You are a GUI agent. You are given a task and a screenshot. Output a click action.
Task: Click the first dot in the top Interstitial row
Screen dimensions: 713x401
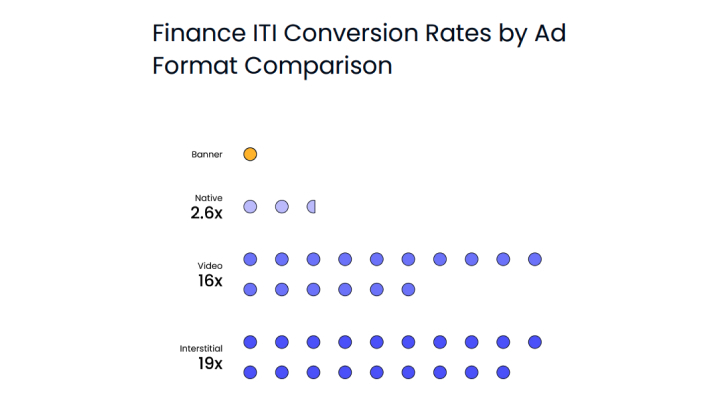250,342
